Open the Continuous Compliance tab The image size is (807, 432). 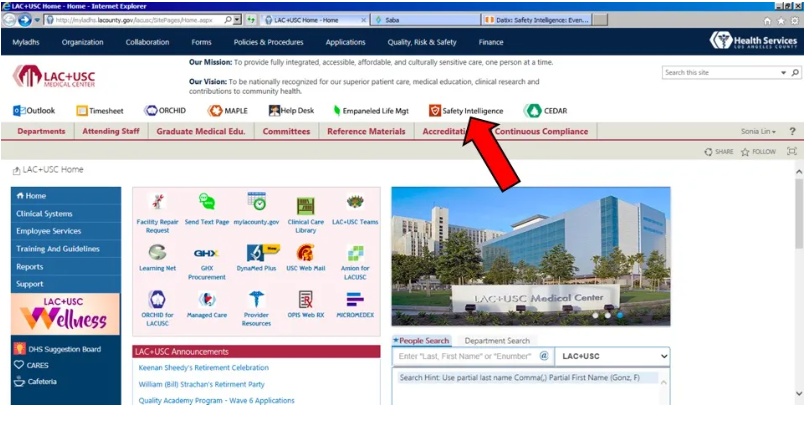pyautogui.click(x=541, y=131)
